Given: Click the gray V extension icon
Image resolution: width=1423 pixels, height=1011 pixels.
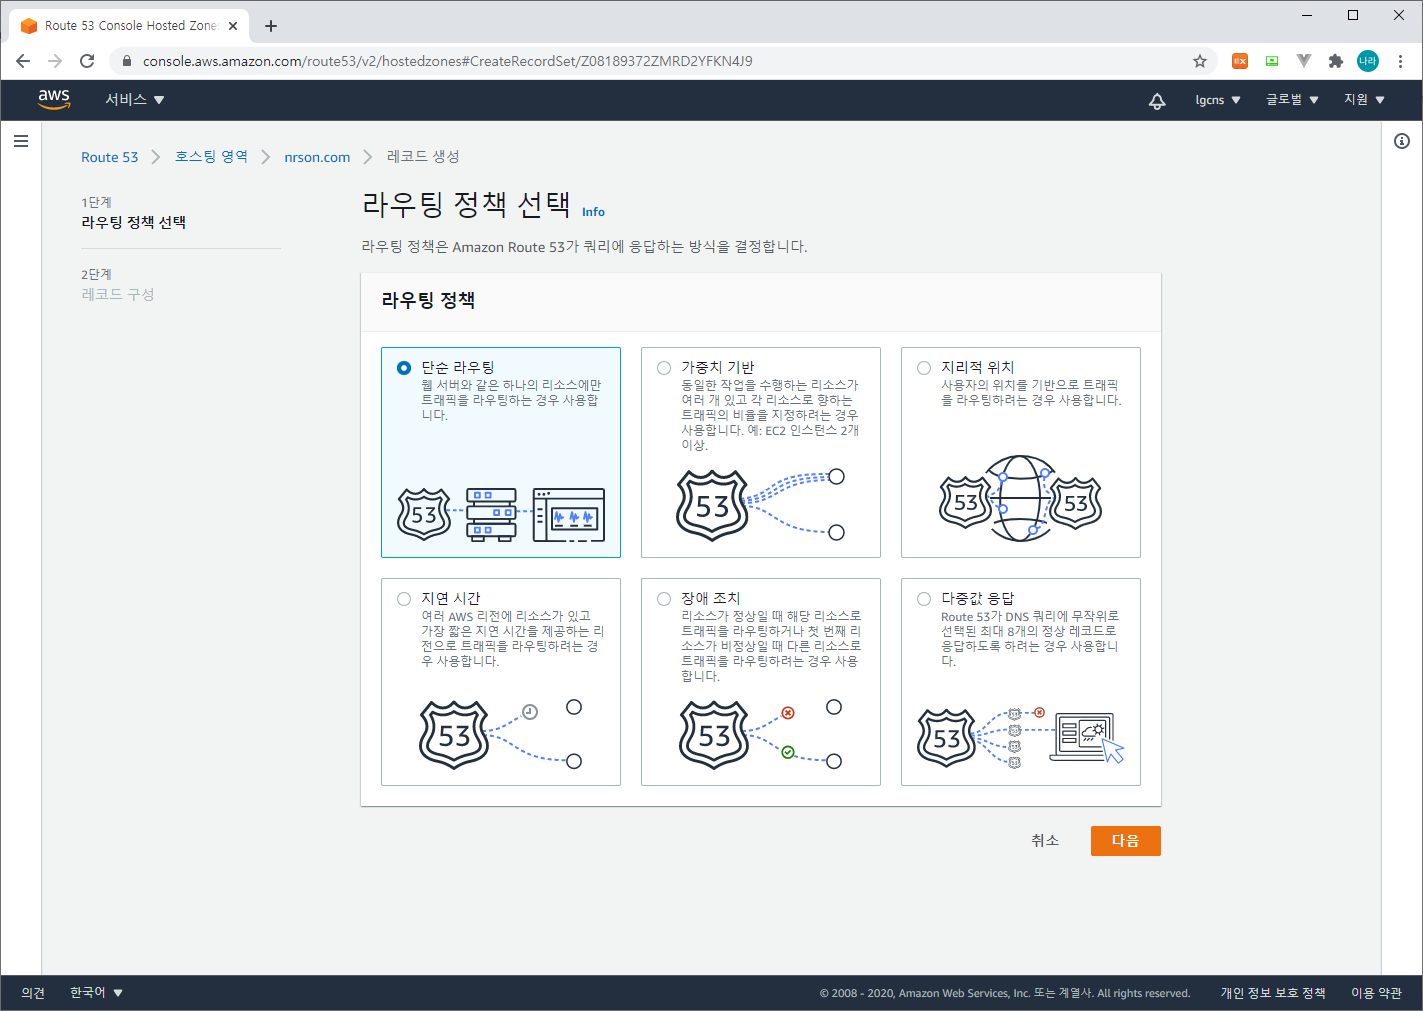Looking at the screenshot, I should (1304, 61).
